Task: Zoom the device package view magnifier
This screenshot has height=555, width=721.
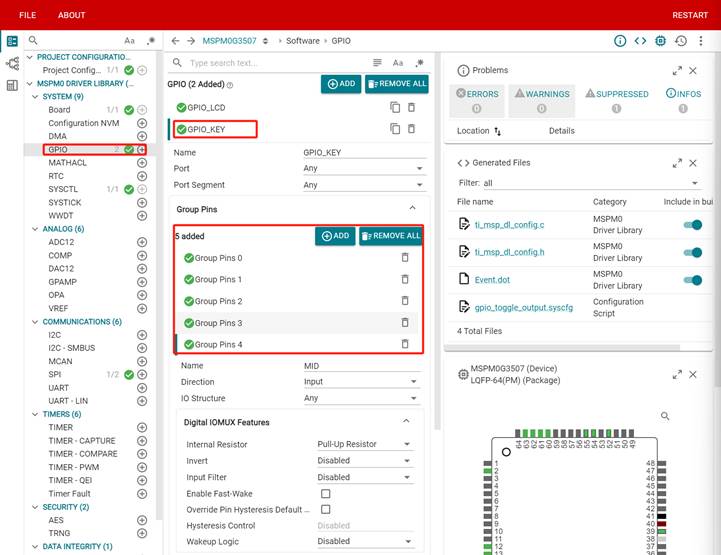Action: 665,416
